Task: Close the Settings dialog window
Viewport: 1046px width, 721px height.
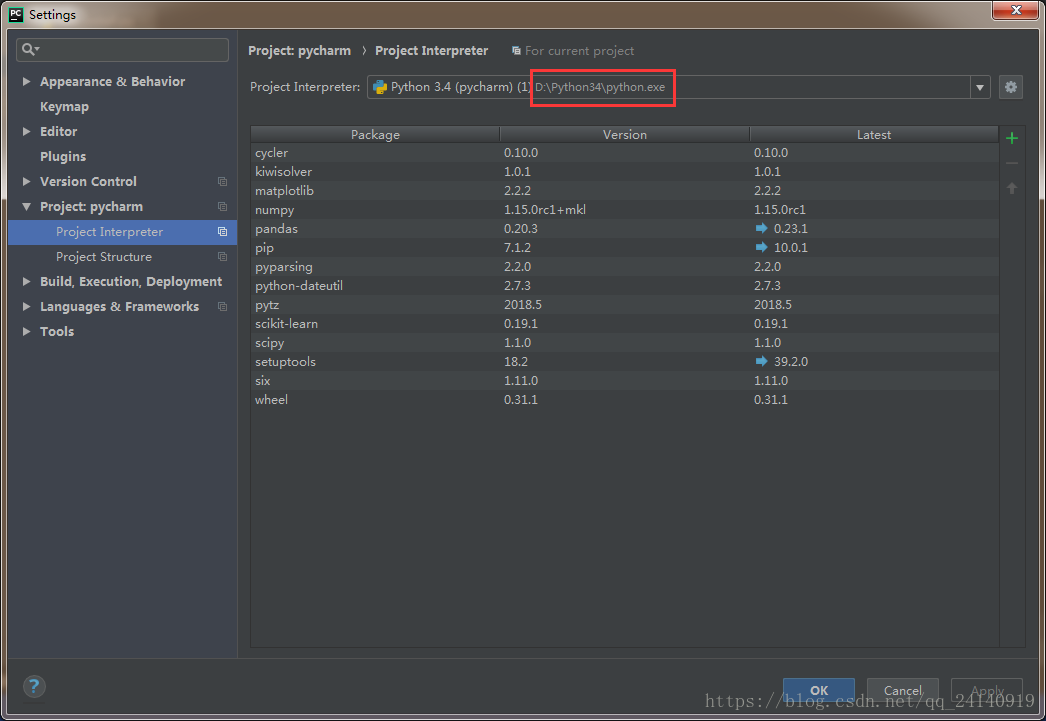Action: [x=1015, y=10]
